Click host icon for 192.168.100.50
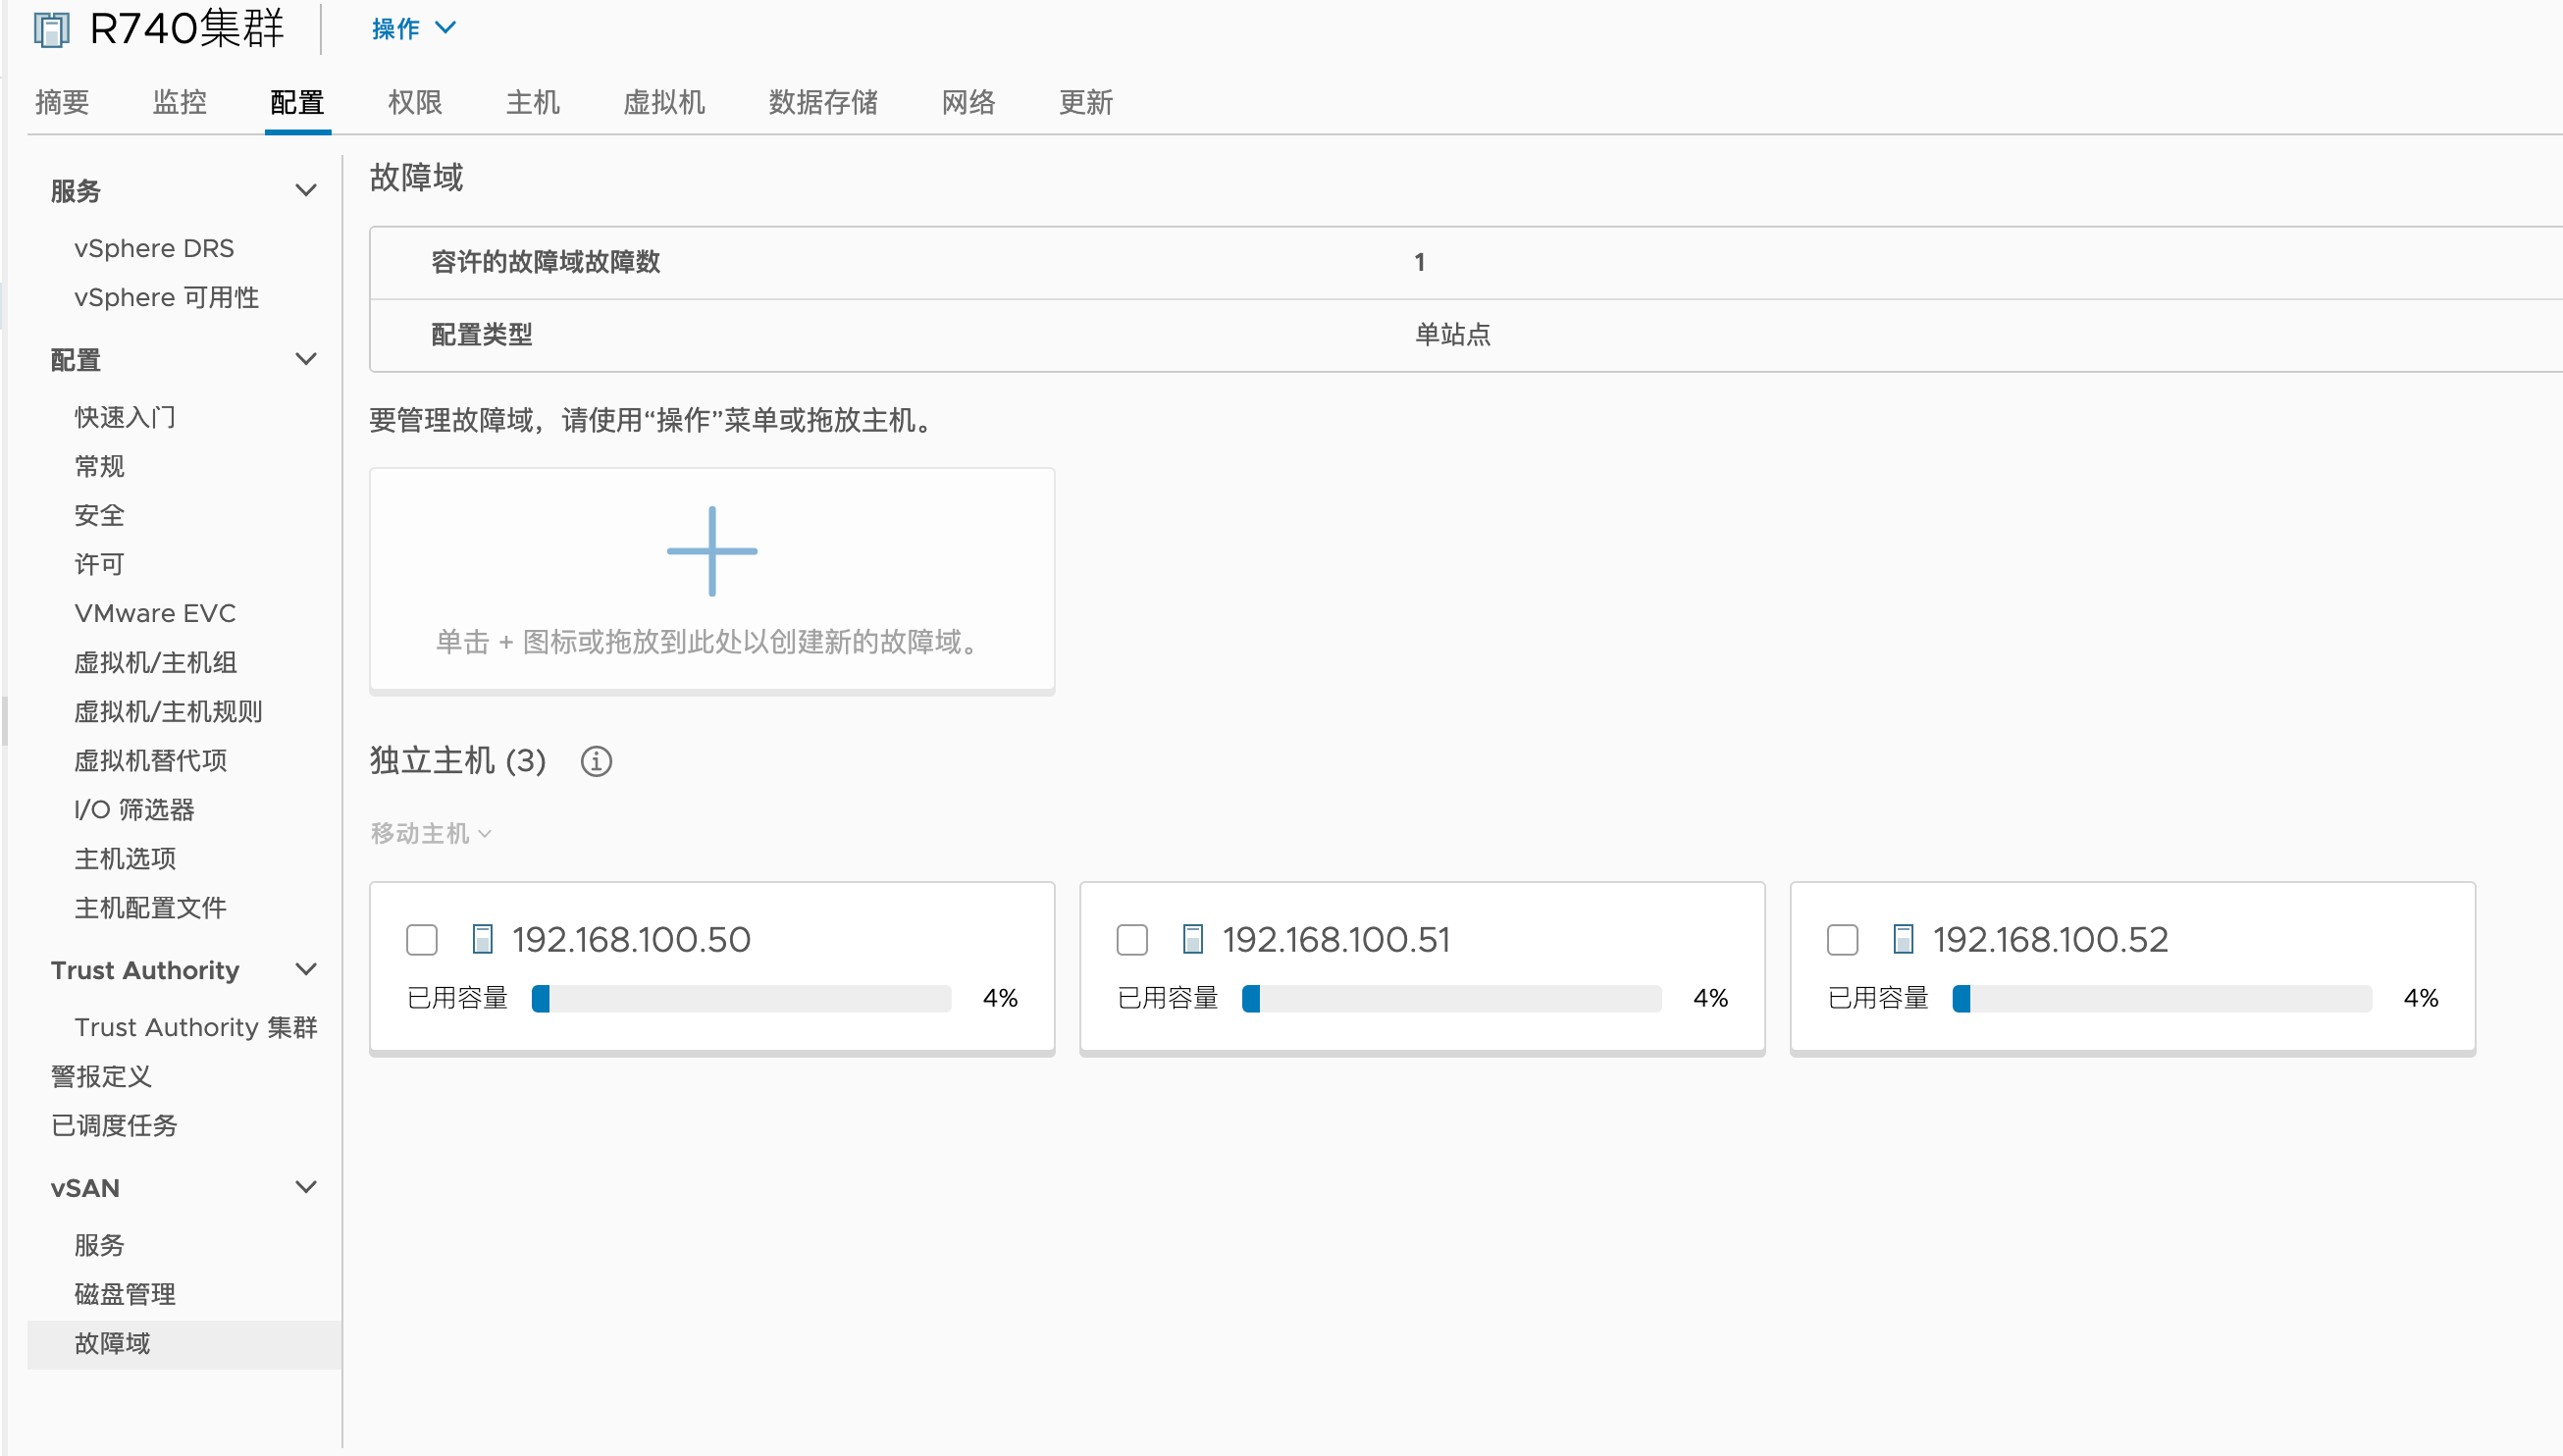Image resolution: width=2563 pixels, height=1456 pixels. [x=482, y=939]
